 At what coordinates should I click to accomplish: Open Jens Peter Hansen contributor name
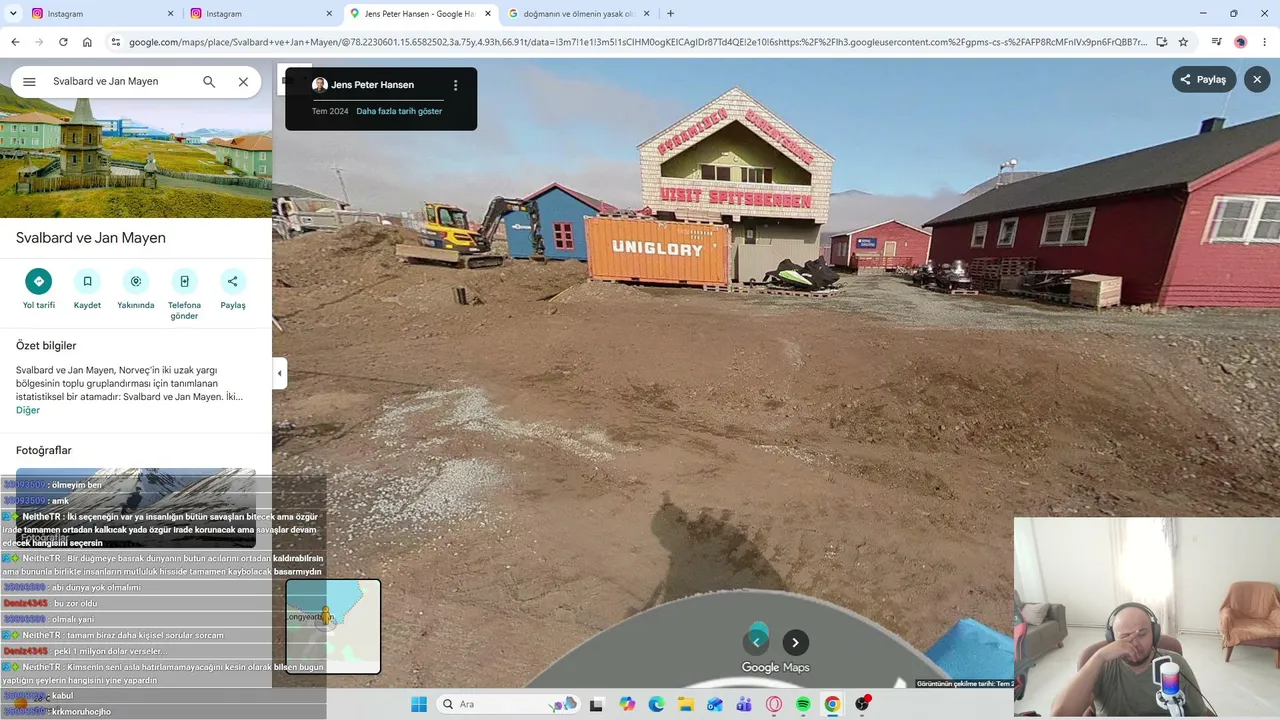pos(372,85)
